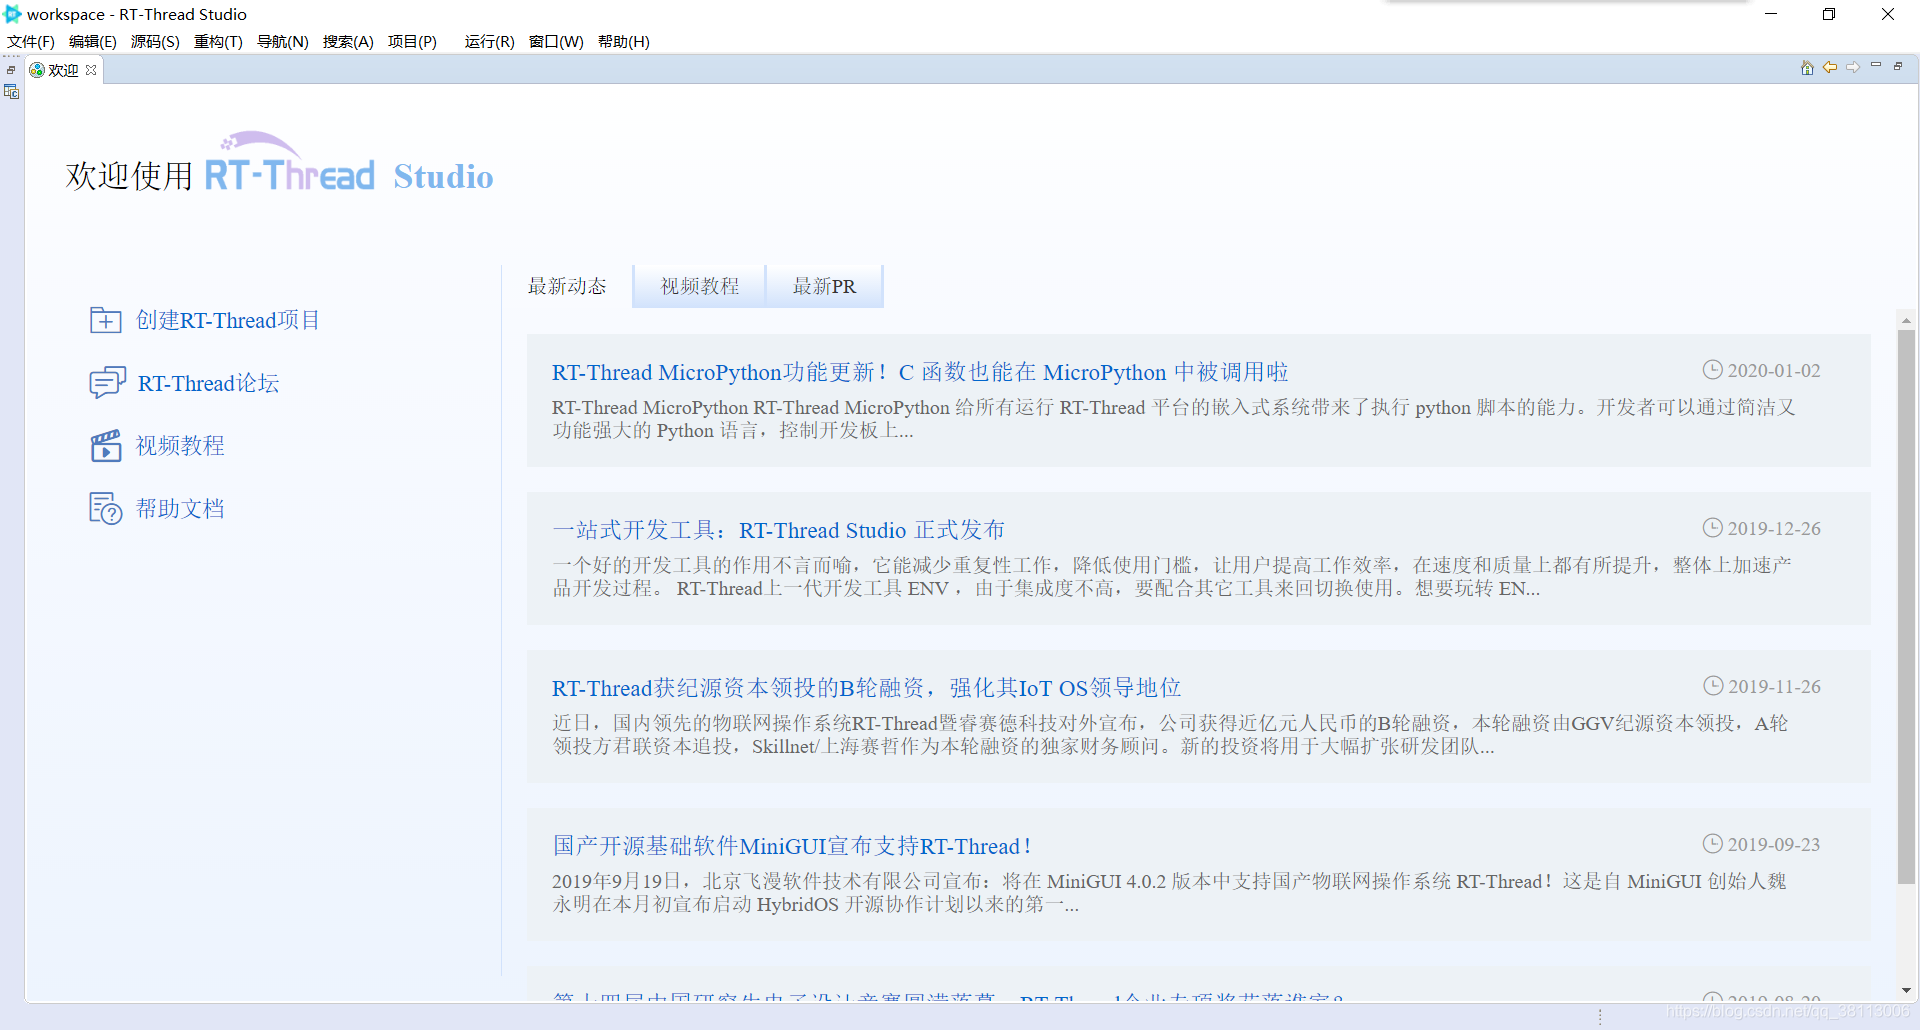Open the 编辑(E) menu
1920x1030 pixels.
93,41
